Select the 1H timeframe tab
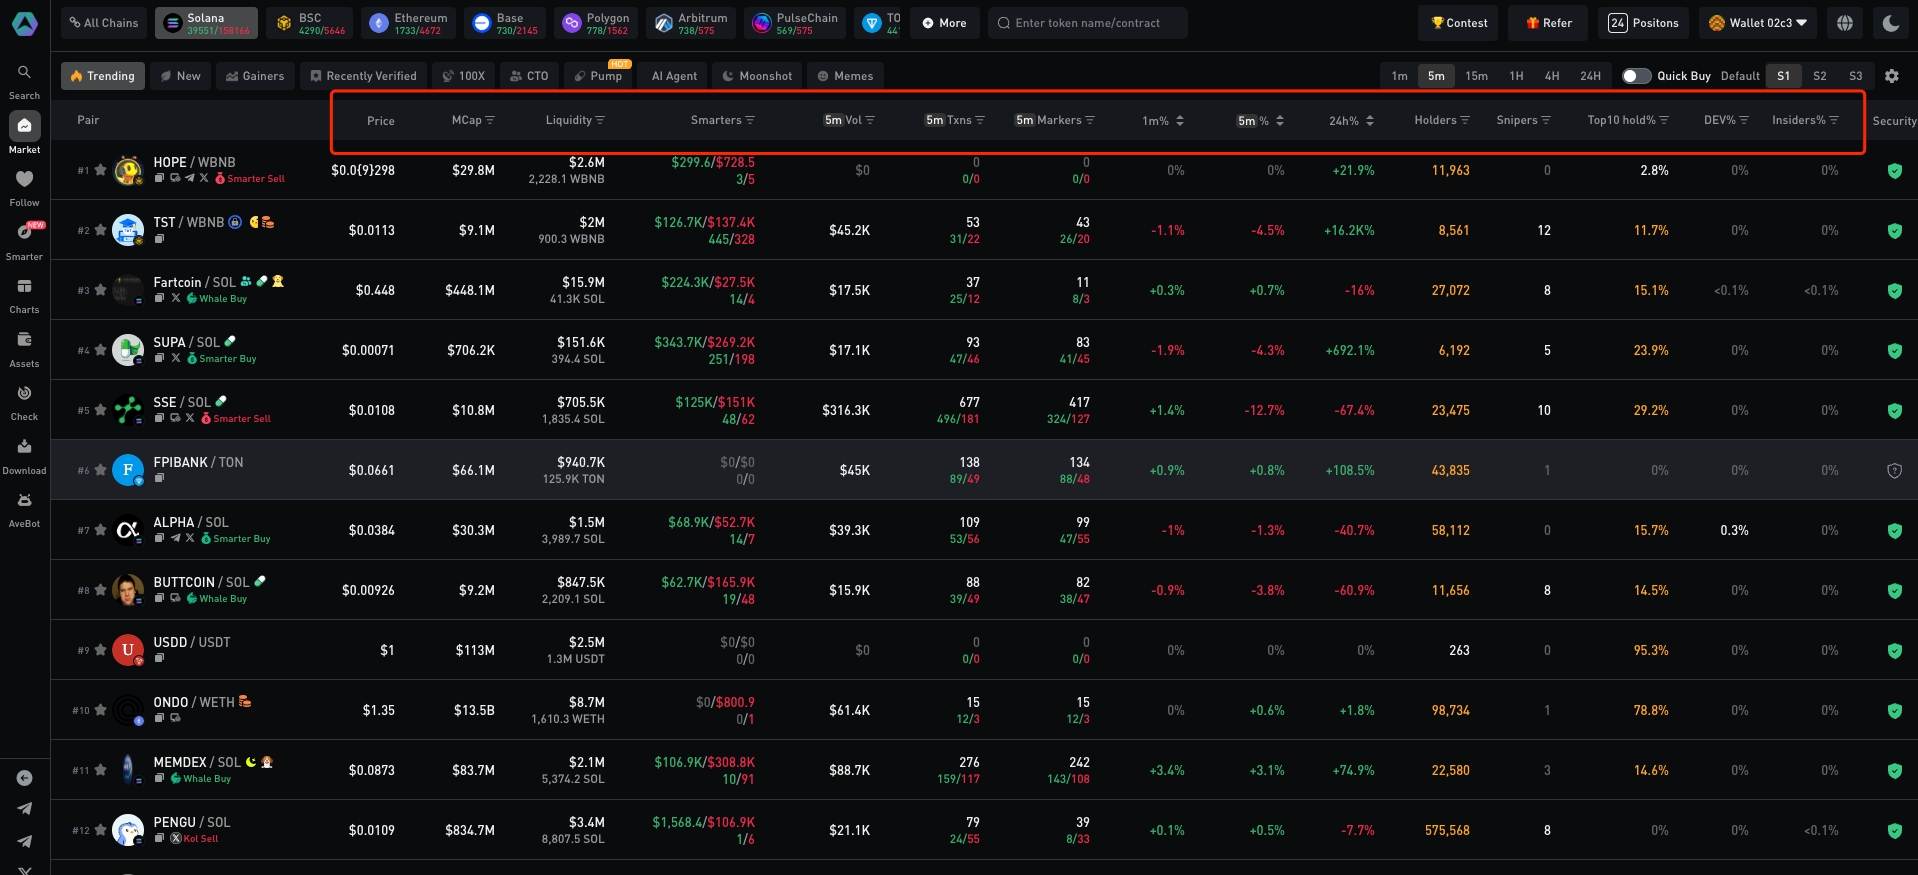This screenshot has height=875, width=1918. [x=1516, y=76]
